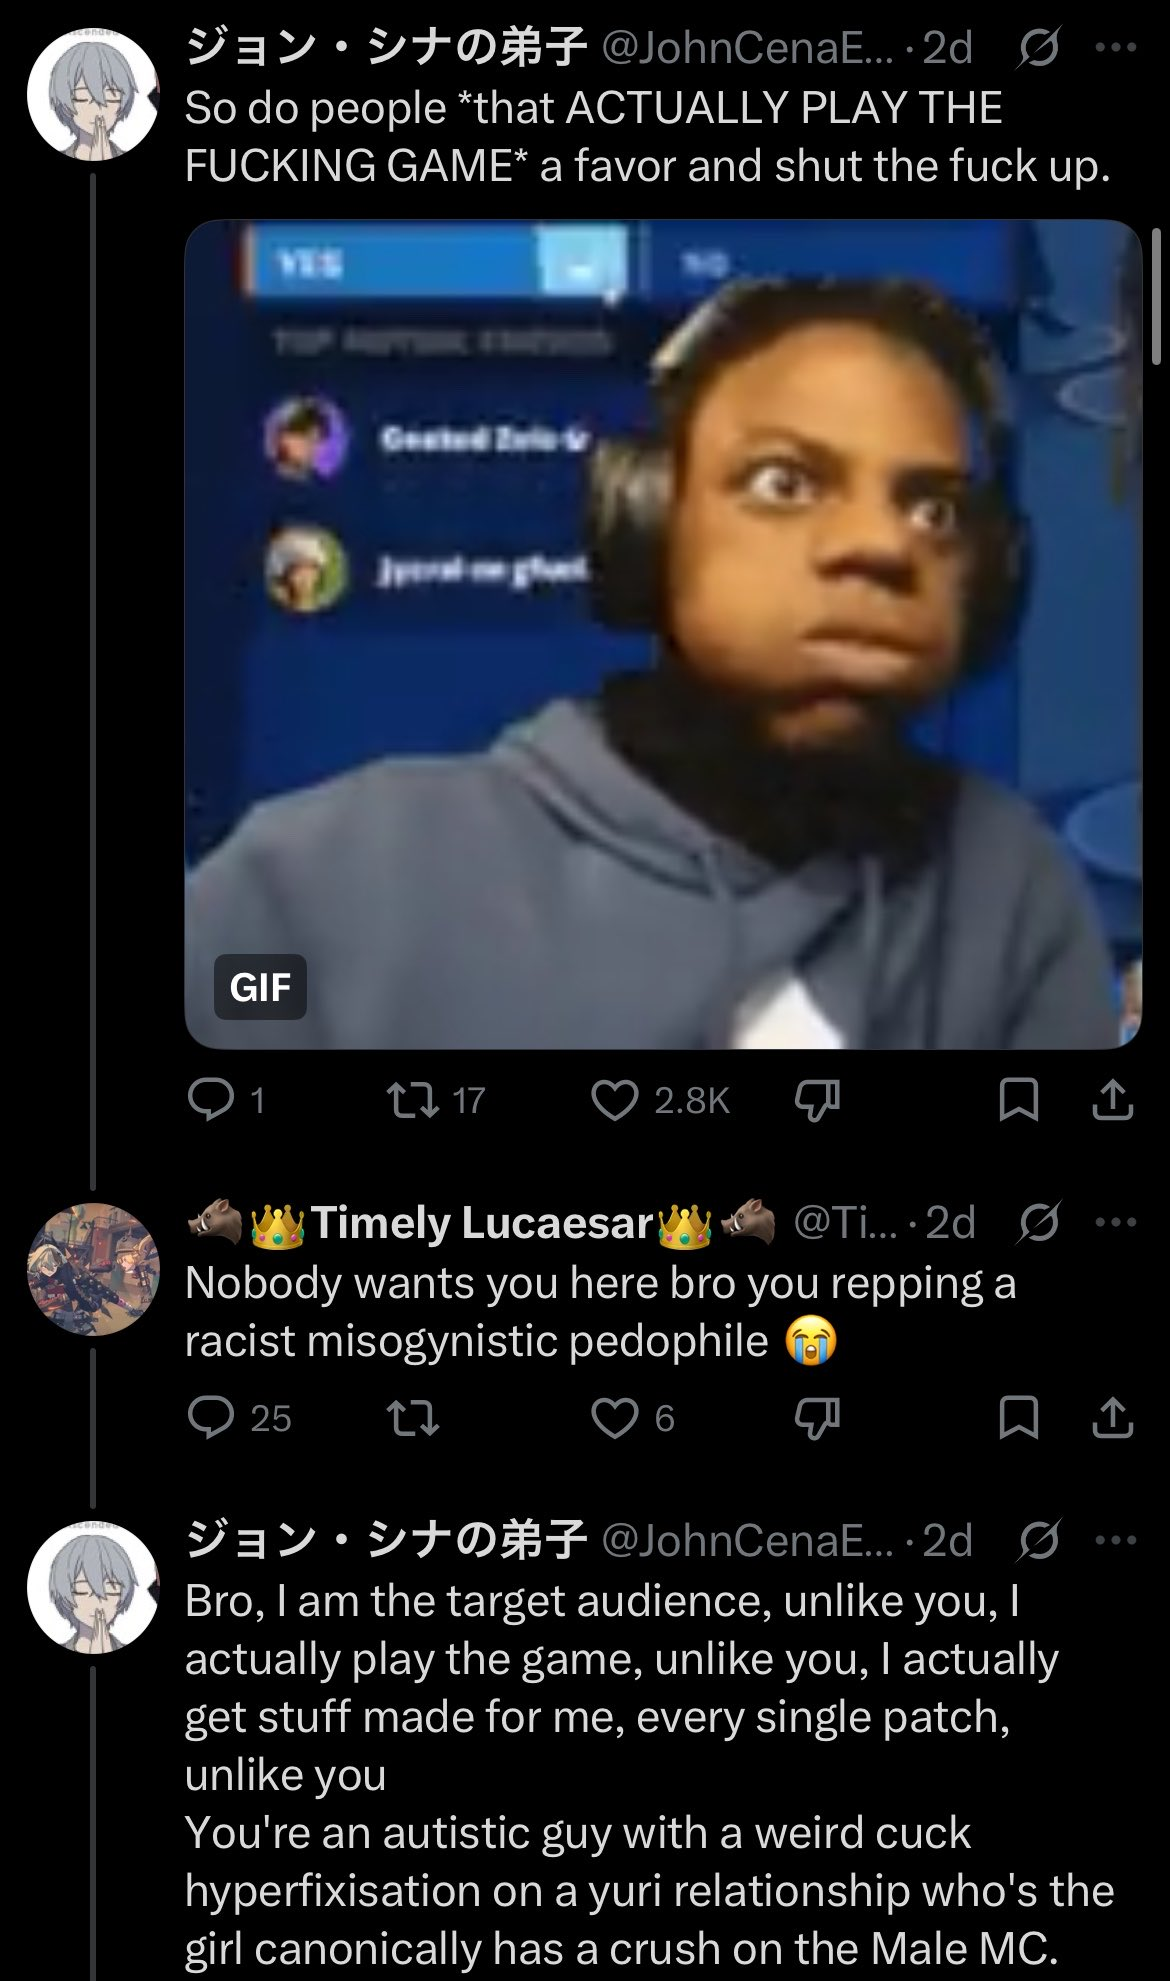Share the GIF tweet
The width and height of the screenshot is (1170, 1981).
click(x=1112, y=1101)
